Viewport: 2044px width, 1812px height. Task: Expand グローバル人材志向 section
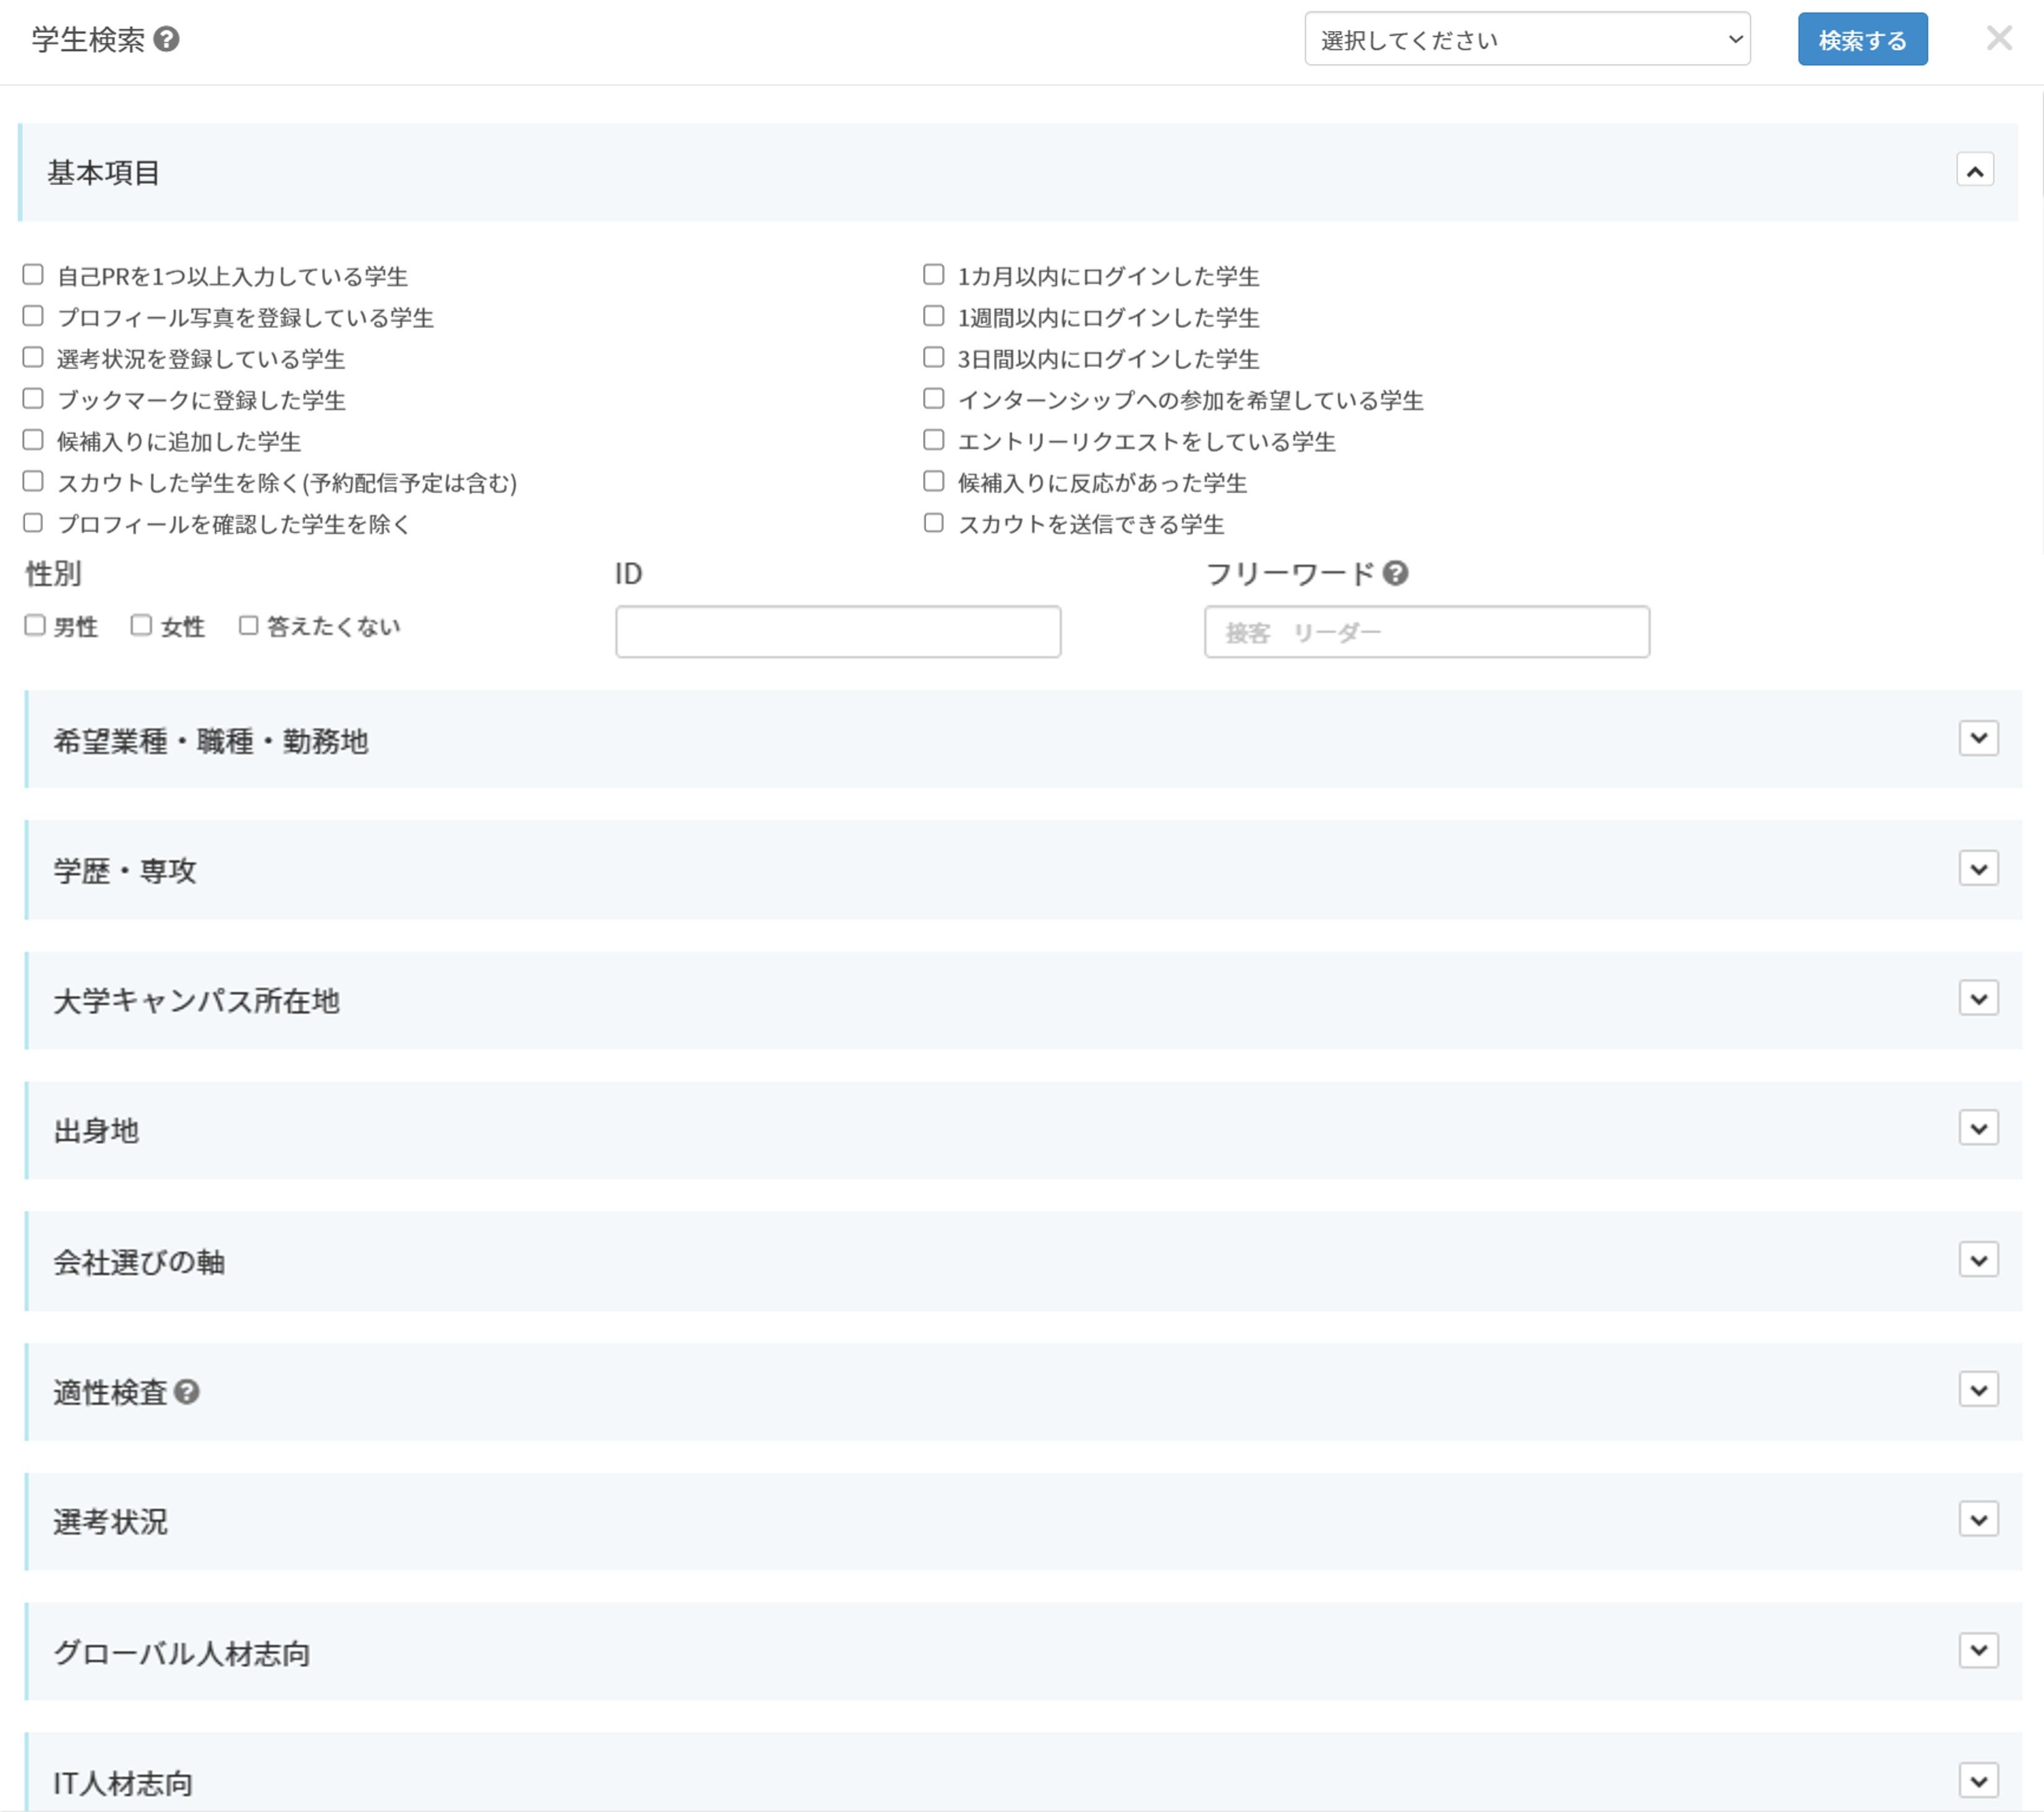tap(1978, 1651)
